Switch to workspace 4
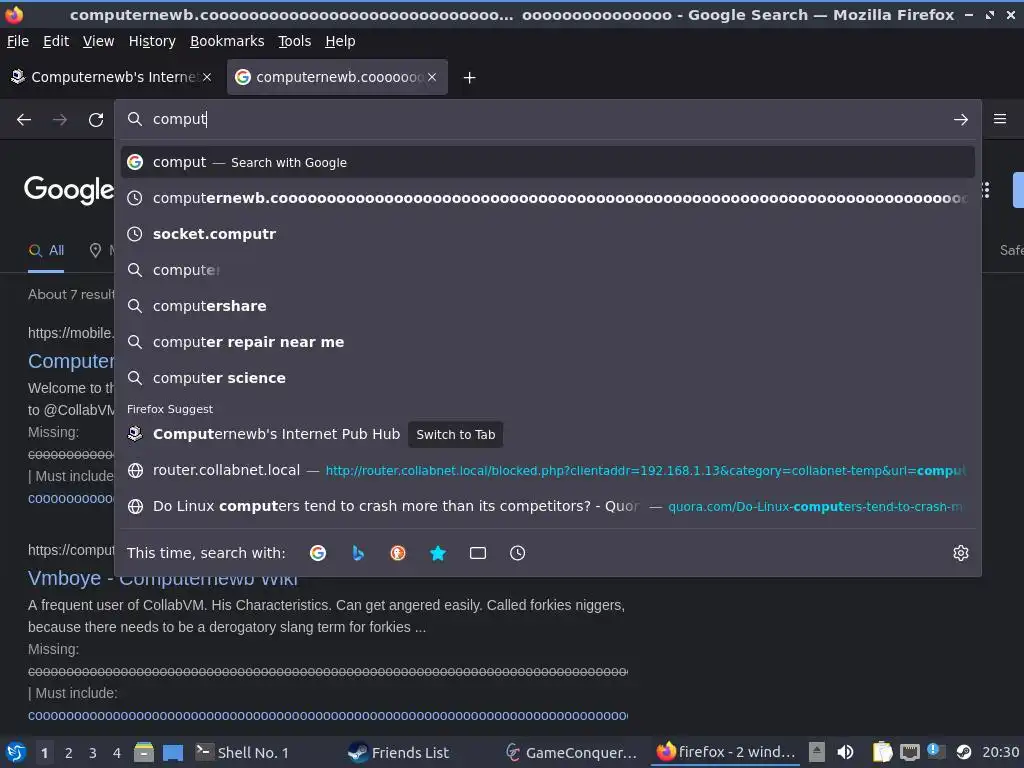The image size is (1024, 768). point(117,753)
